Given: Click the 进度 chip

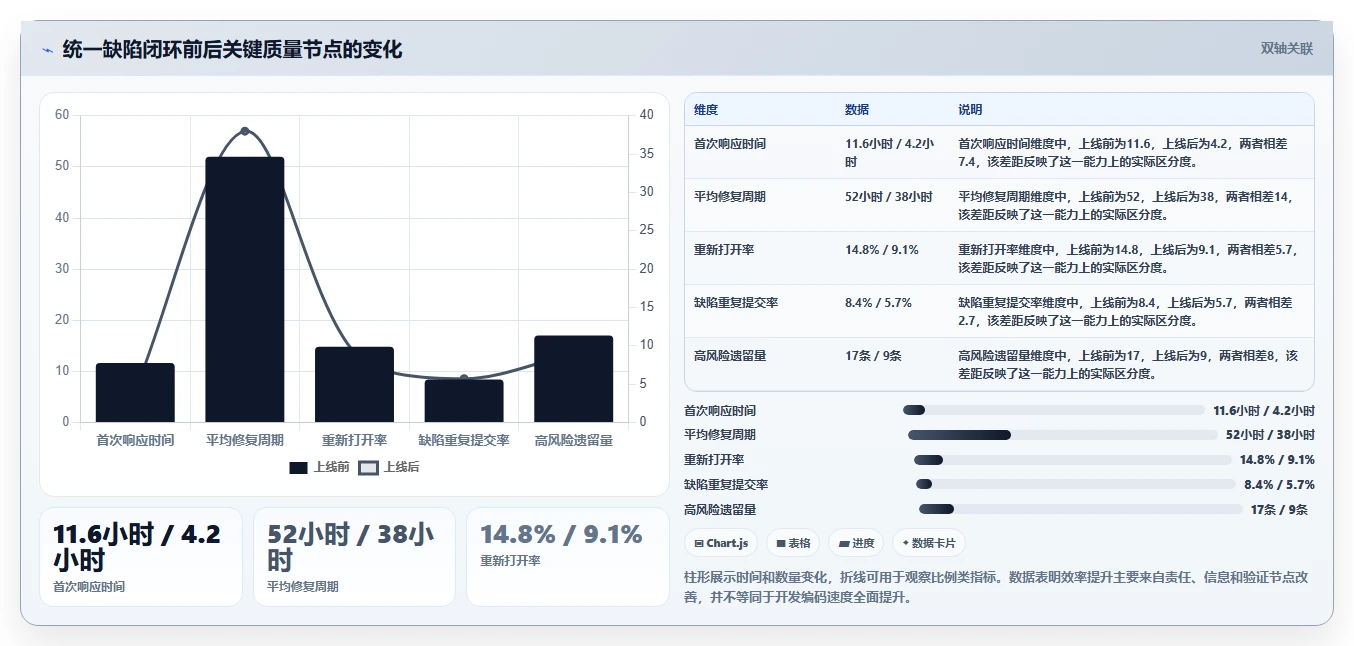Looking at the screenshot, I should pyautogui.click(x=857, y=543).
